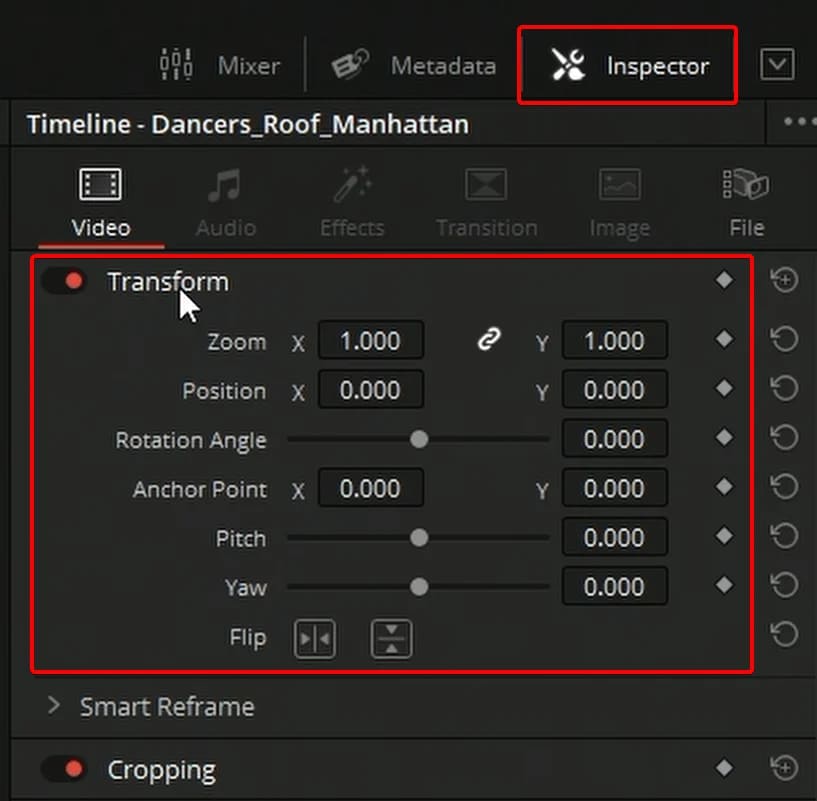Click the vertical flip icon
The image size is (817, 801).
point(392,637)
